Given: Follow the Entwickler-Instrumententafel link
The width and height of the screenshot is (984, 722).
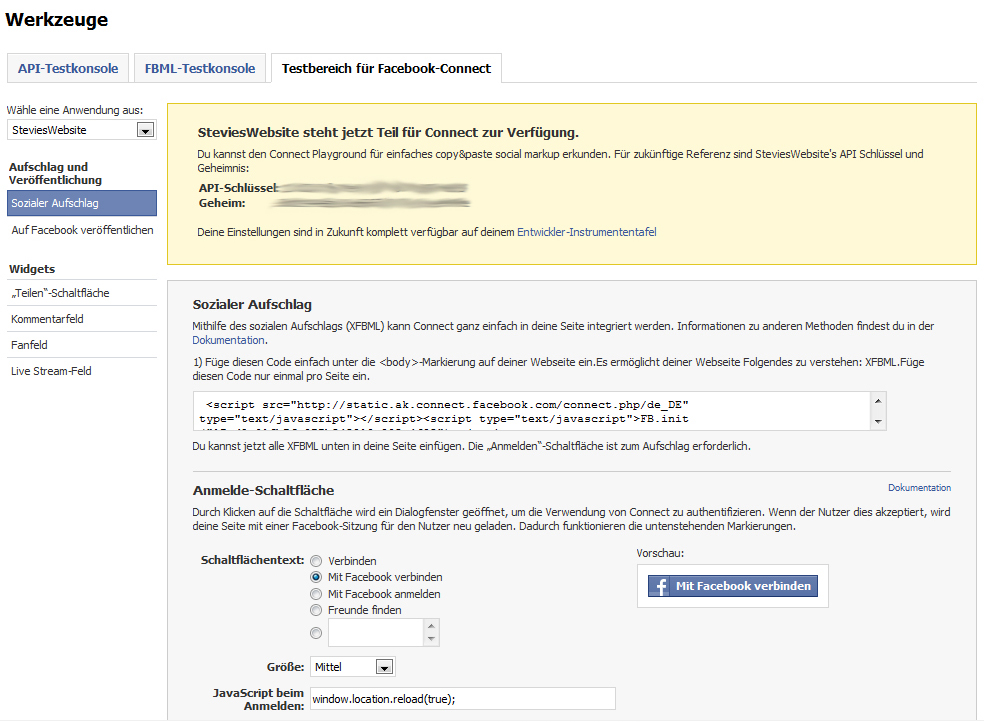Looking at the screenshot, I should pos(587,232).
